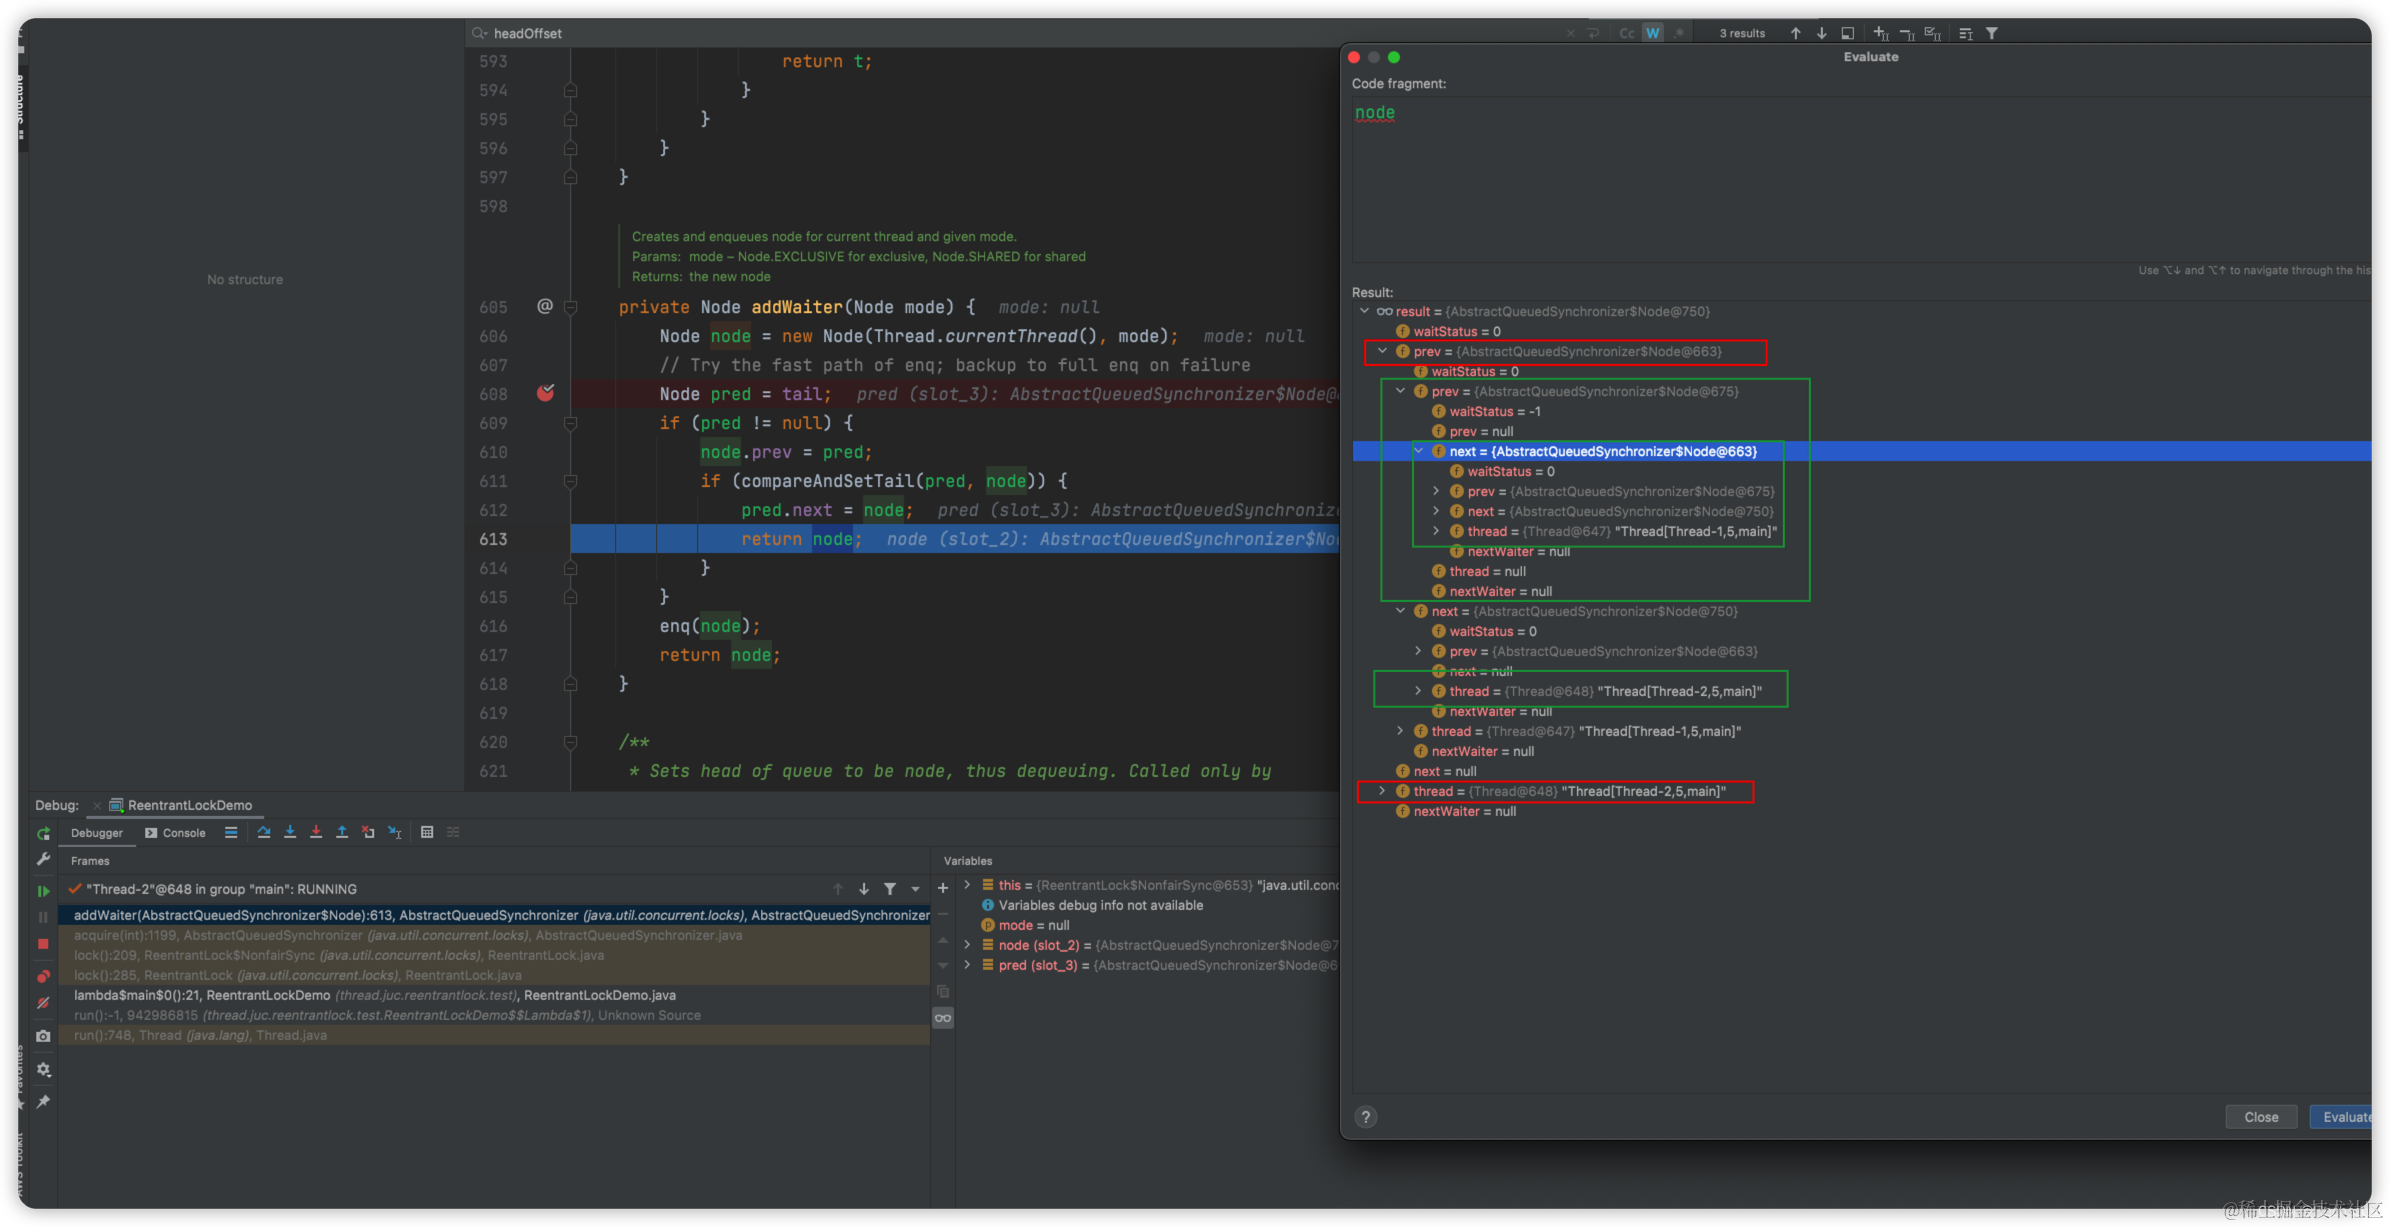Expand the thread Thread-2 result entry
2390x1227 pixels.
[x=1383, y=791]
